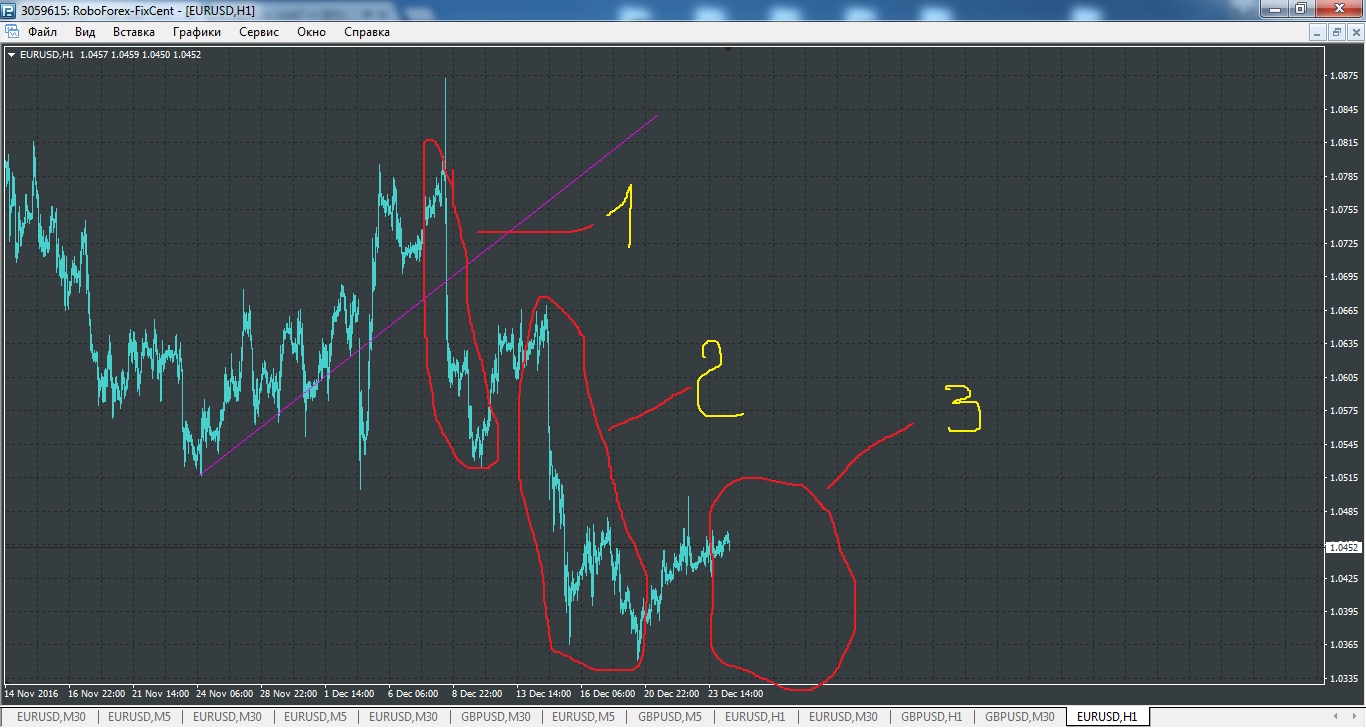This screenshot has width=1366, height=728.
Task: Click the current price label 1.0452
Action: point(1344,548)
